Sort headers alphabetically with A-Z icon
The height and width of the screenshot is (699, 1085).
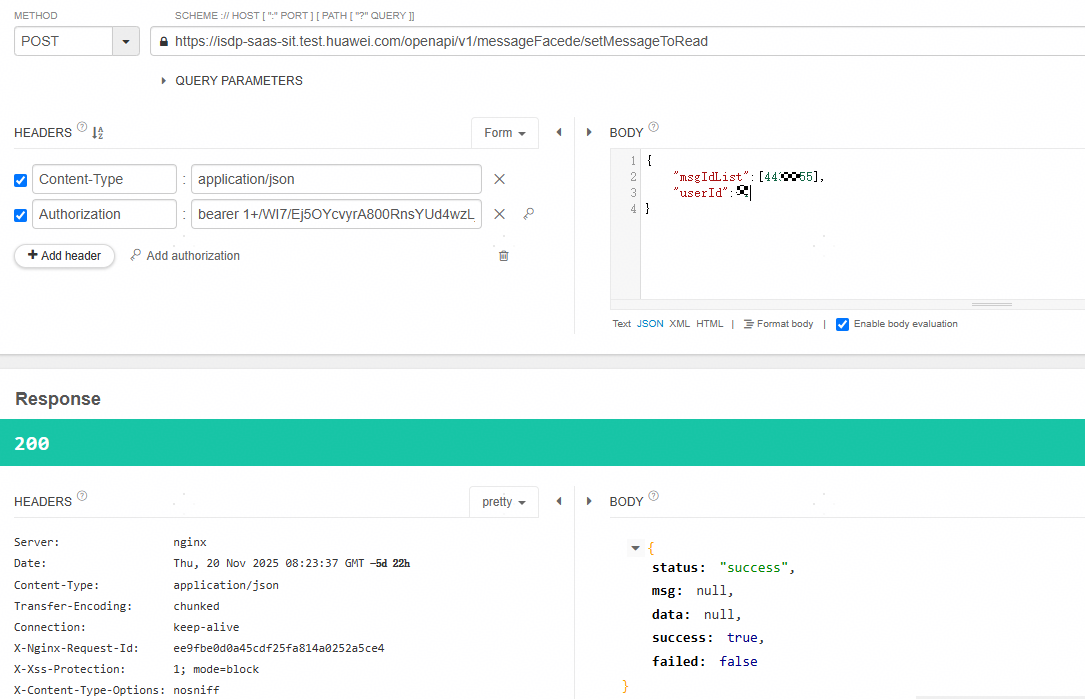(98, 132)
